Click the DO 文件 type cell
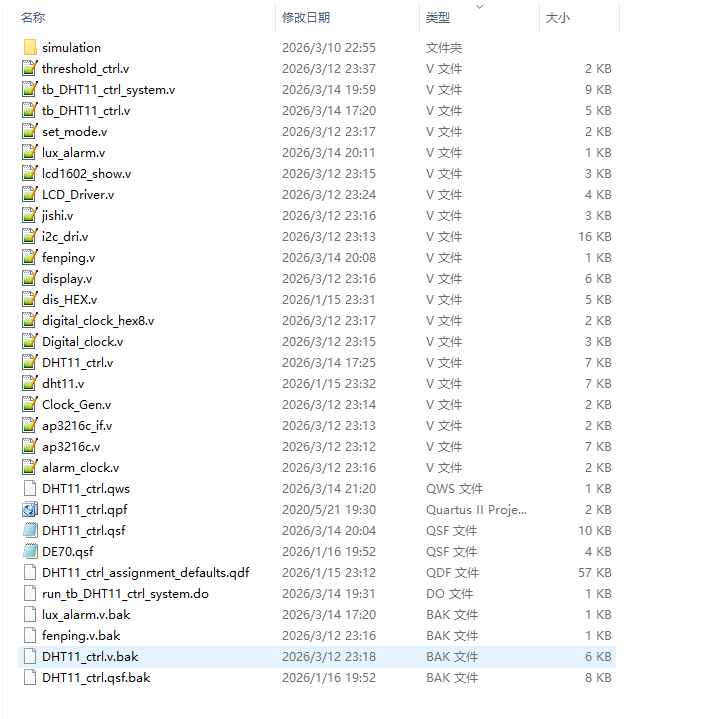Viewport: 707px width, 719px height. pyautogui.click(x=449, y=593)
